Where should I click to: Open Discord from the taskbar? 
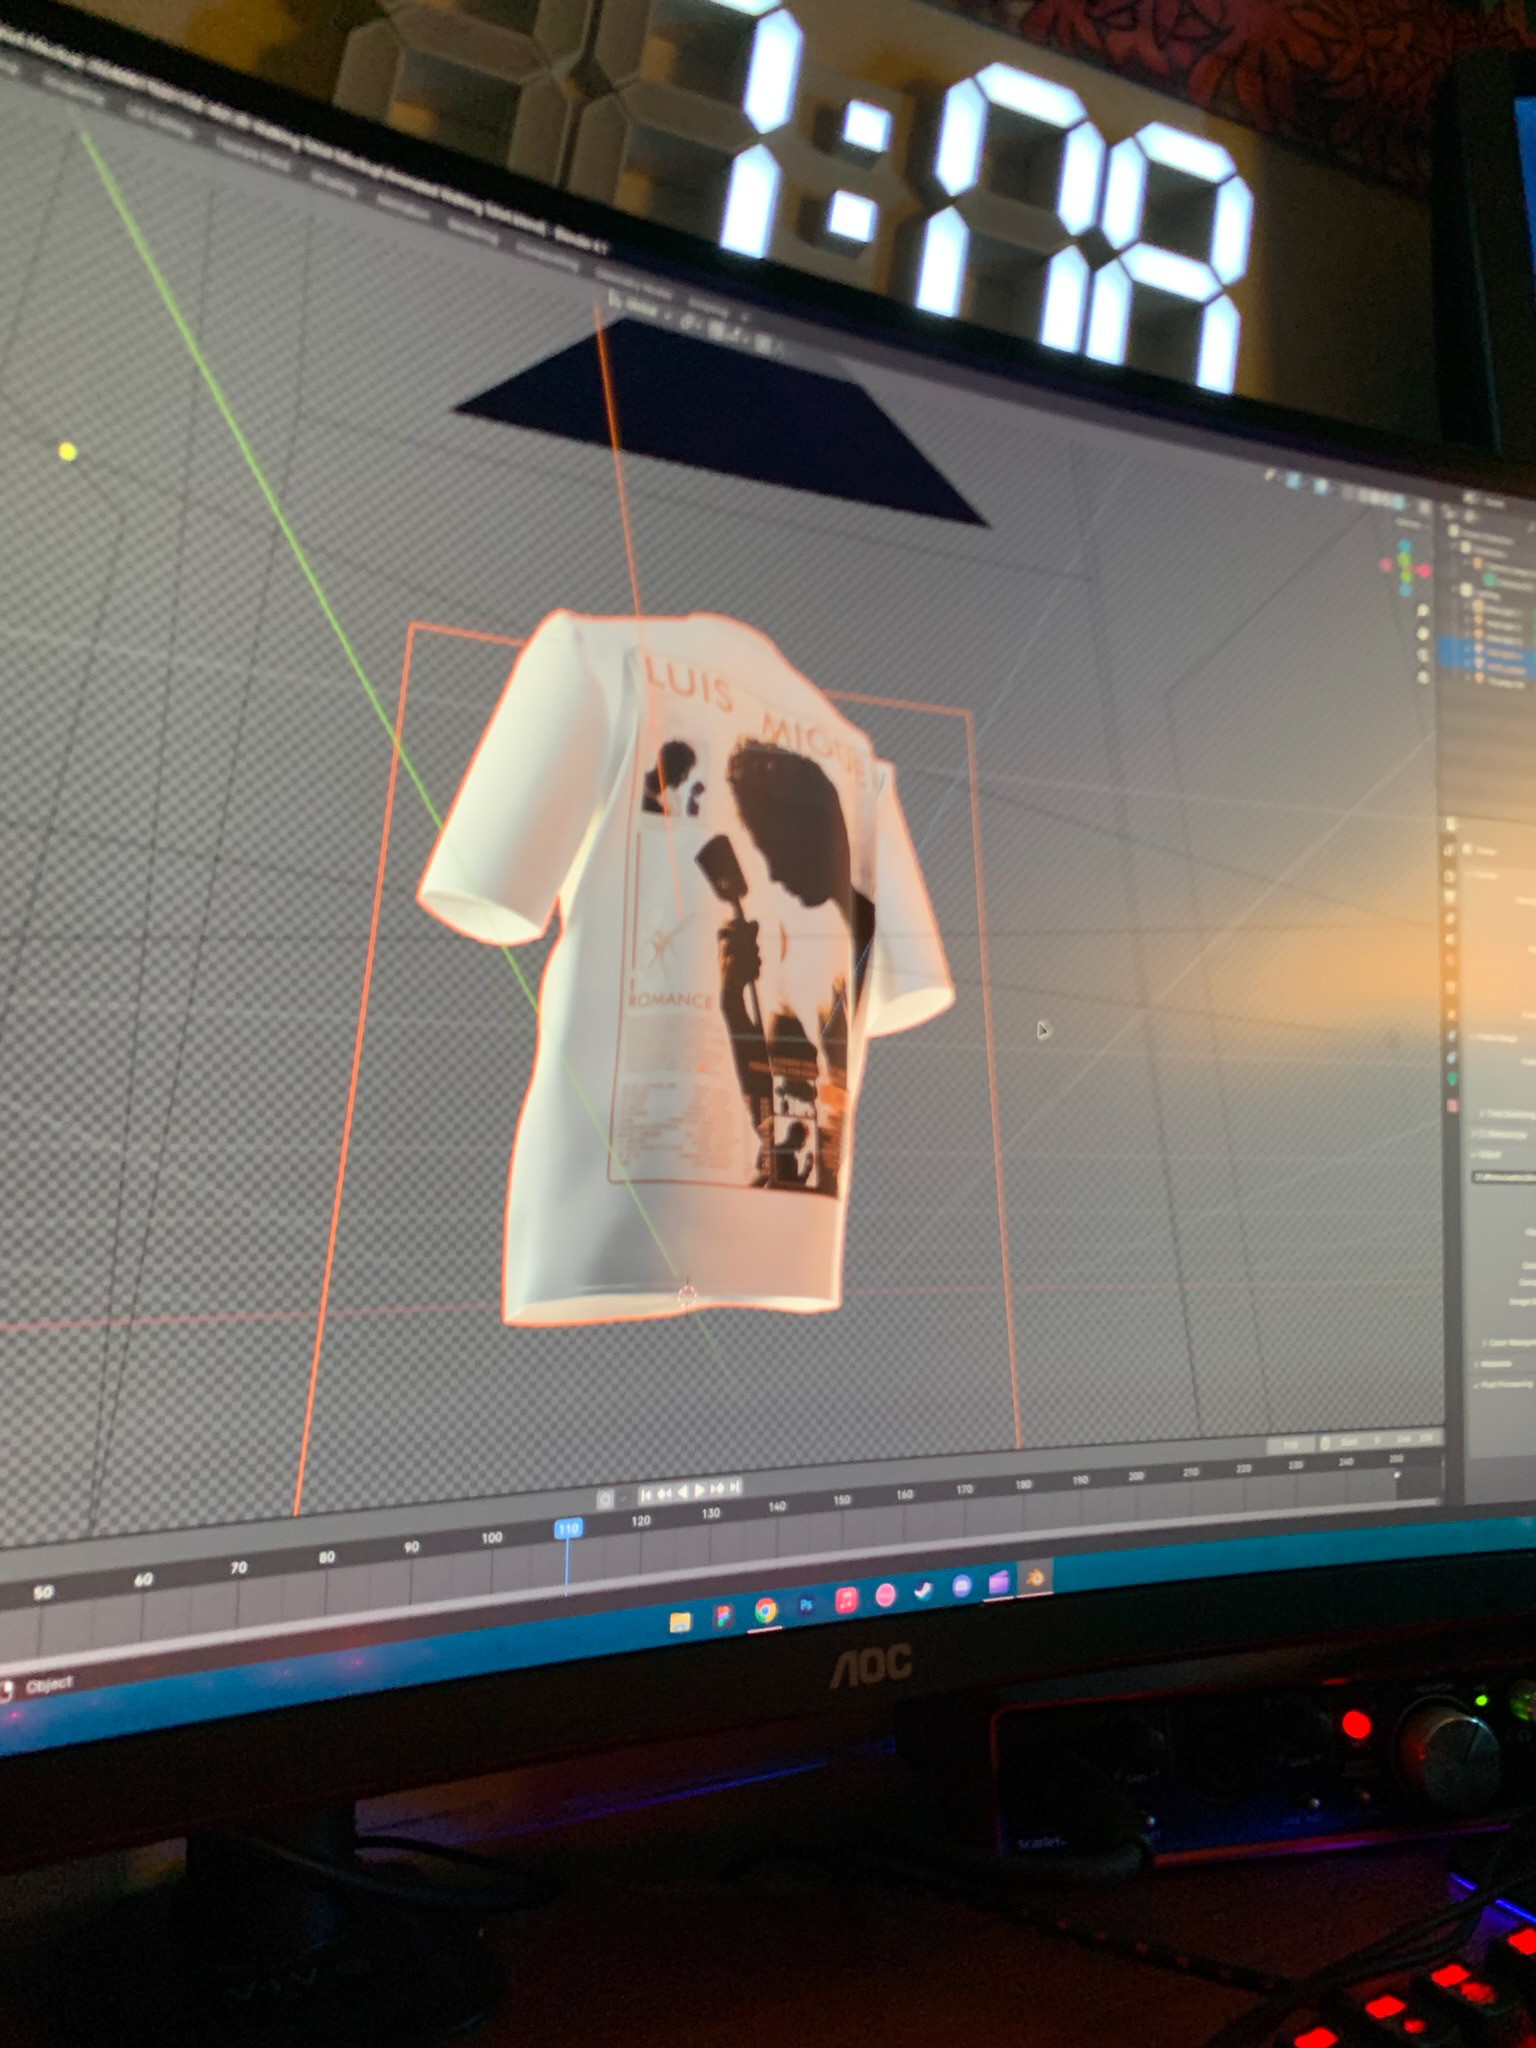click(962, 1586)
